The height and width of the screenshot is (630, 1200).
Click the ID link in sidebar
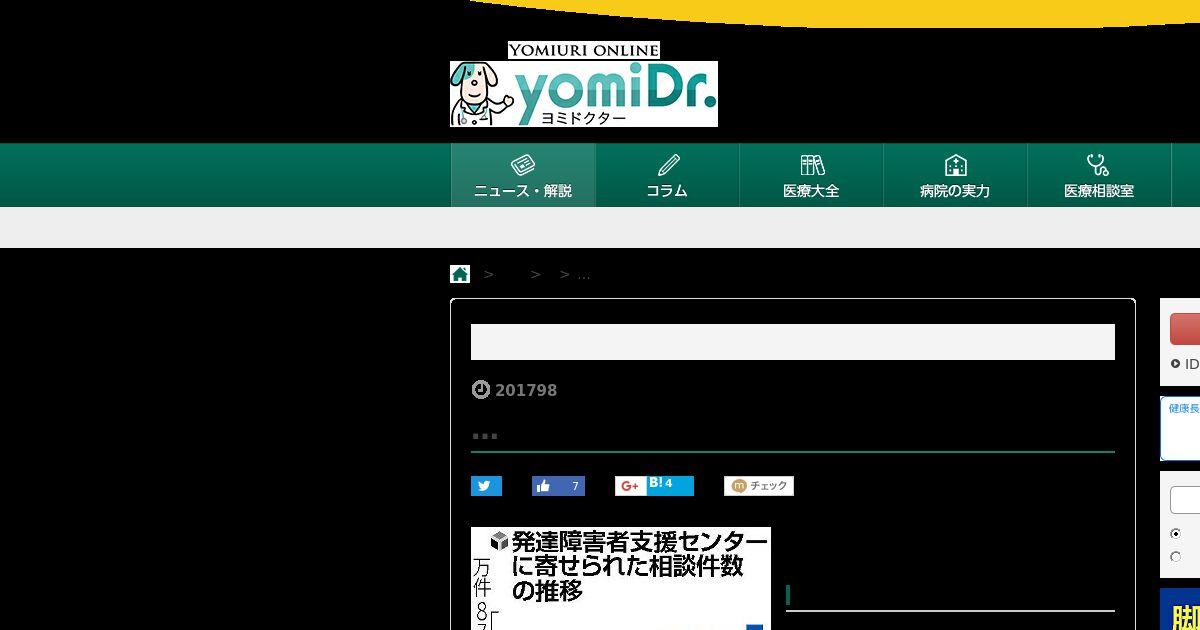click(x=1185, y=365)
